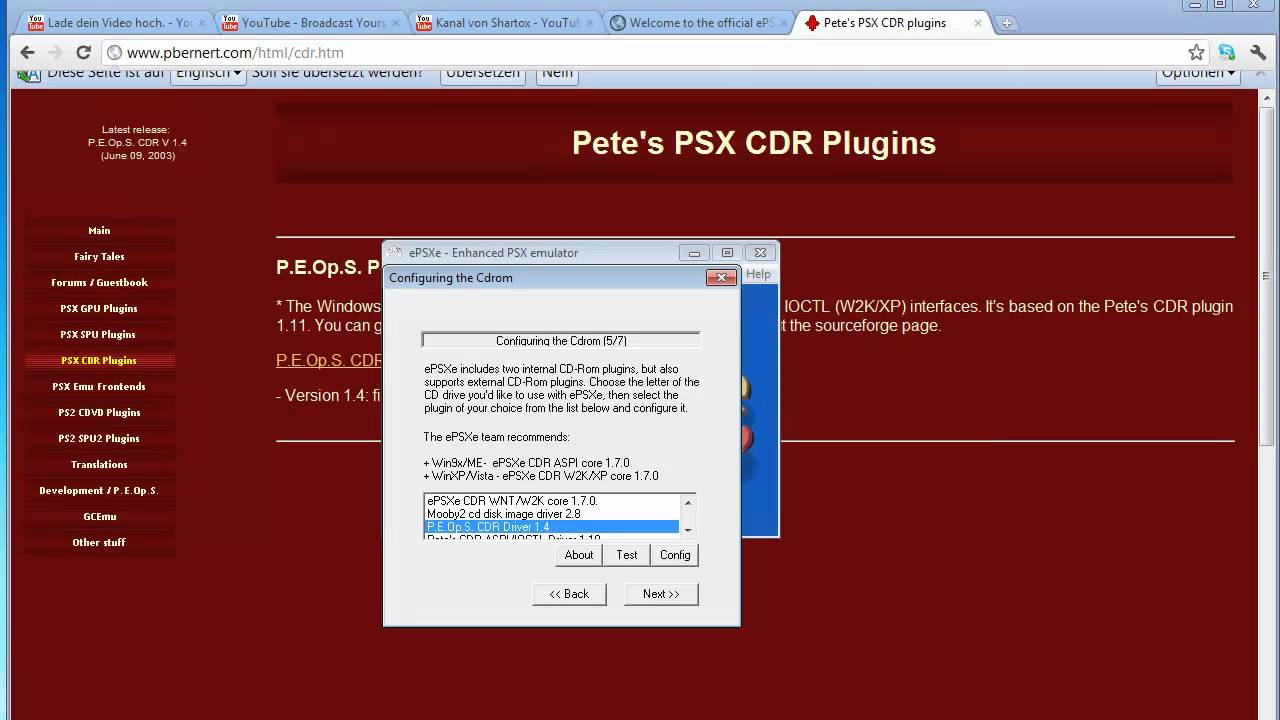The image size is (1280, 720).
Task: Open 'Forums / Guestbook' sidebar link
Action: pos(99,283)
